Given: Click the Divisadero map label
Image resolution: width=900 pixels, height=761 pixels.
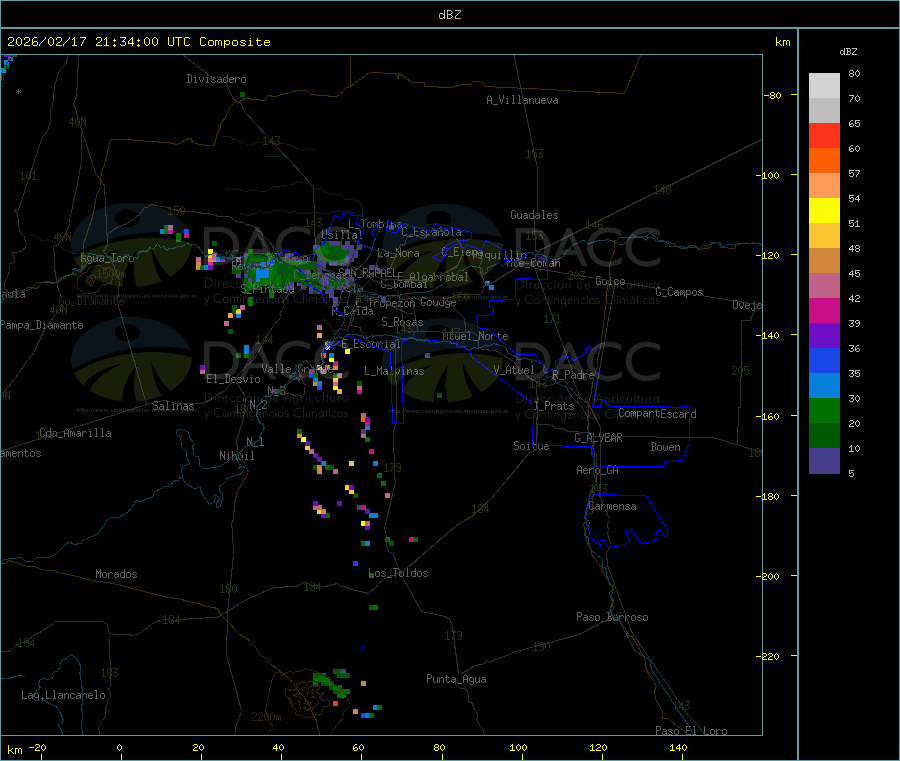Looking at the screenshot, I should (x=216, y=79).
